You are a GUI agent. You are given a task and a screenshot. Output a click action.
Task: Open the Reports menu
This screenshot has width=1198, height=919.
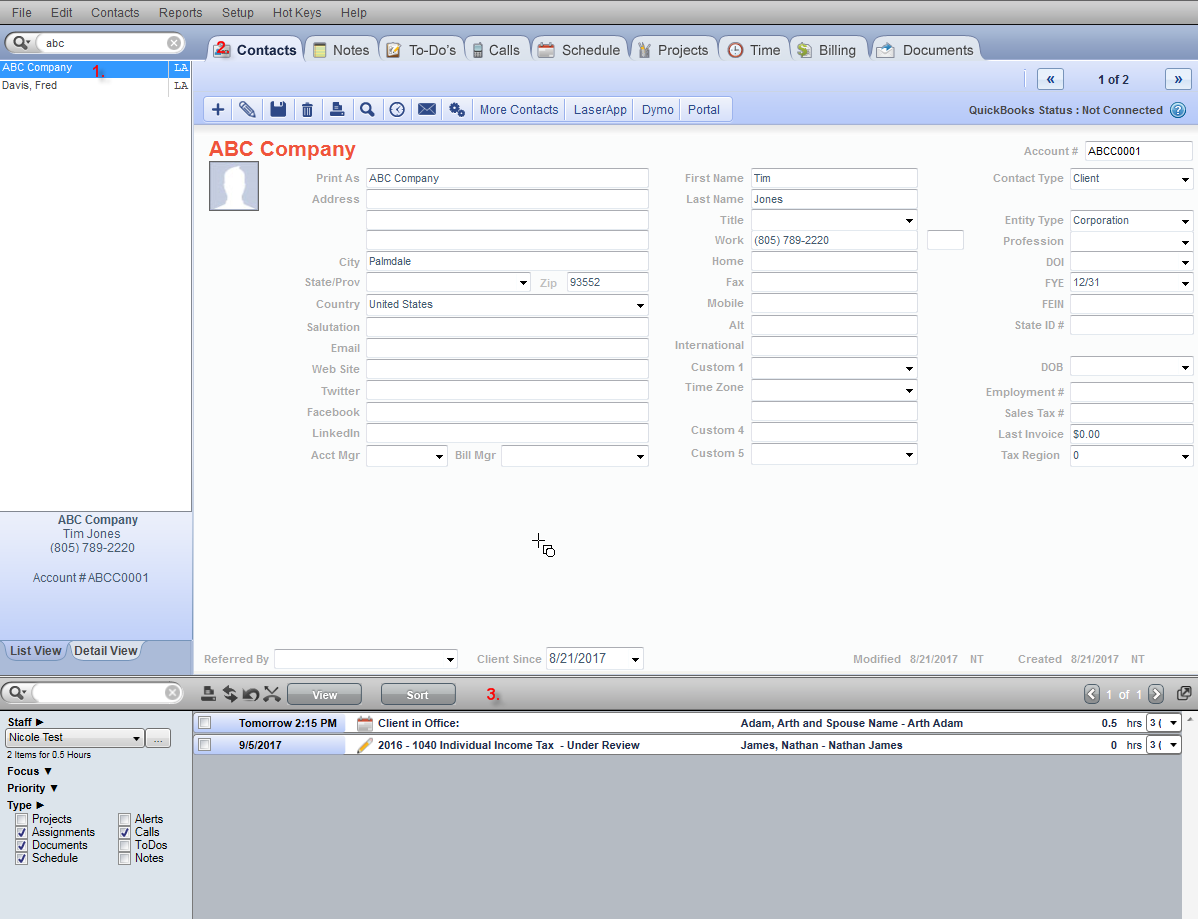coord(180,12)
